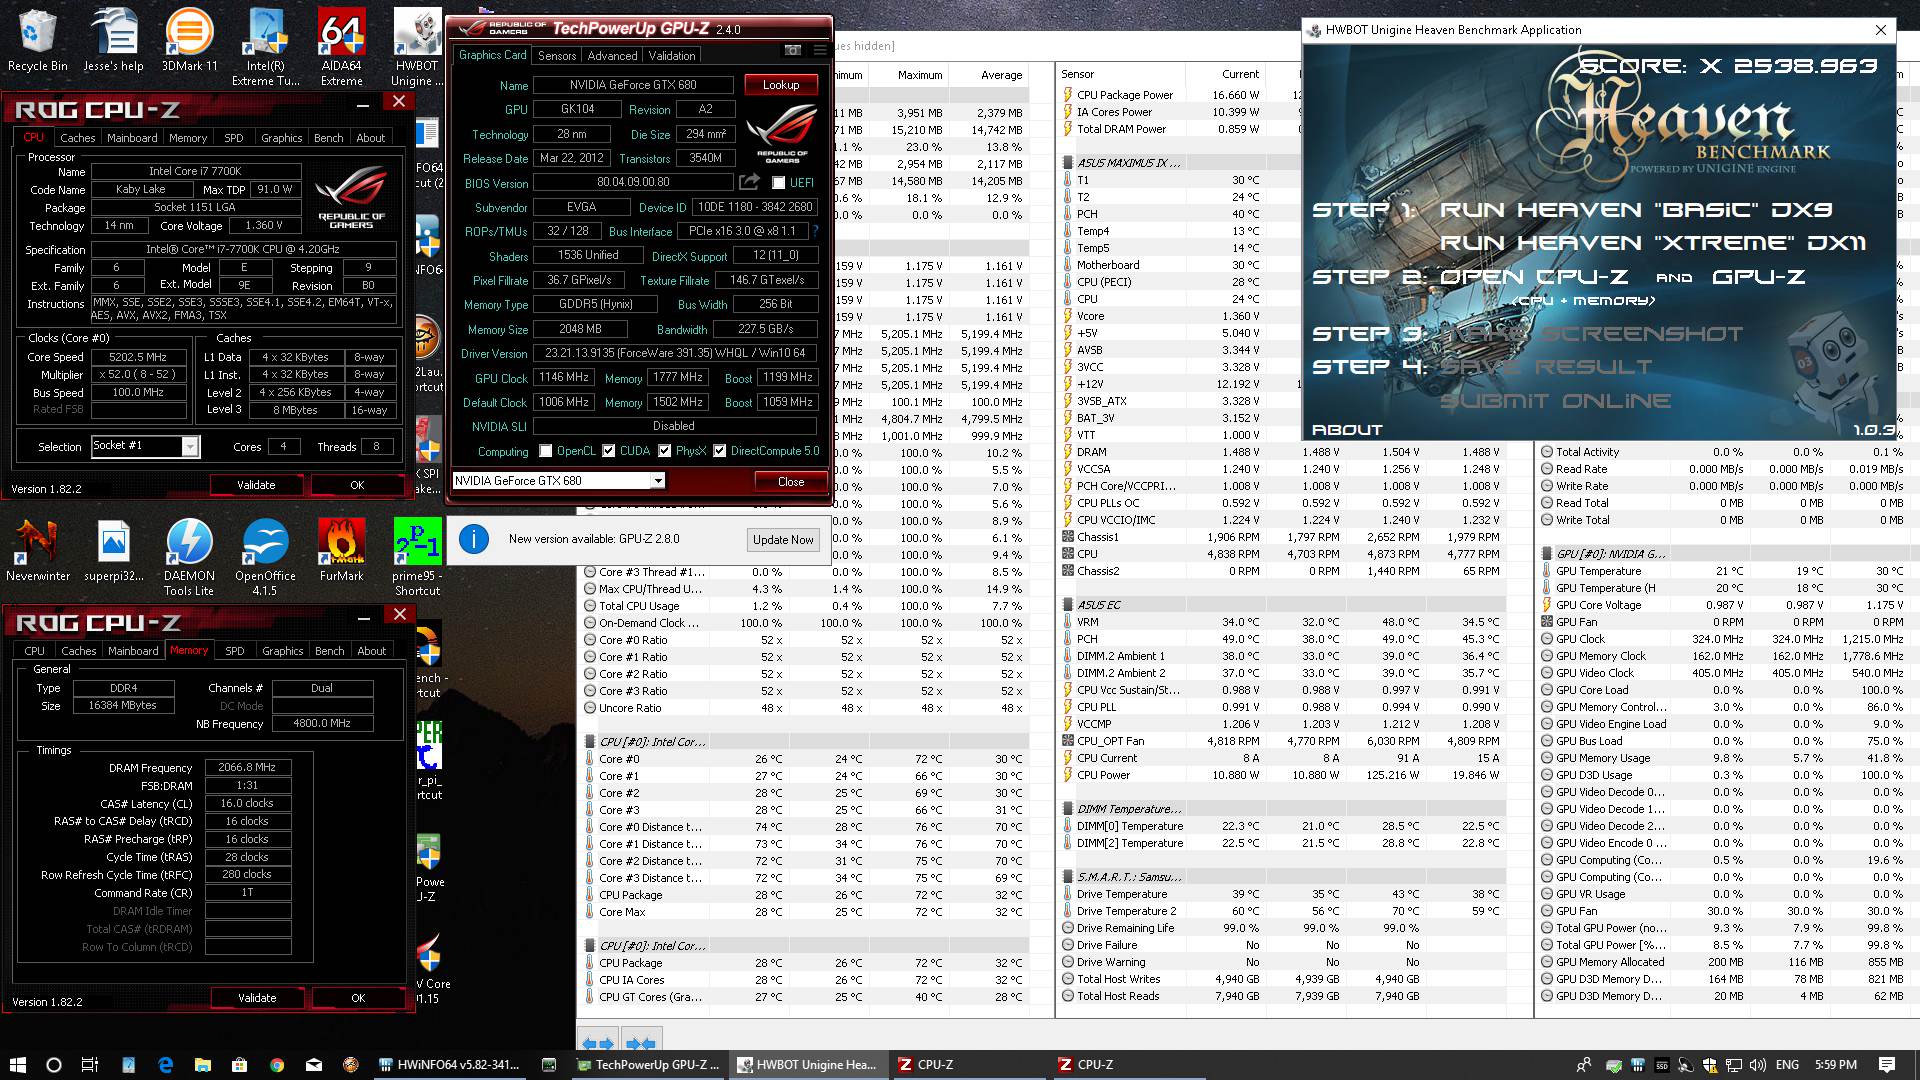Click OK in the lower CPU-Z window

tap(358, 998)
